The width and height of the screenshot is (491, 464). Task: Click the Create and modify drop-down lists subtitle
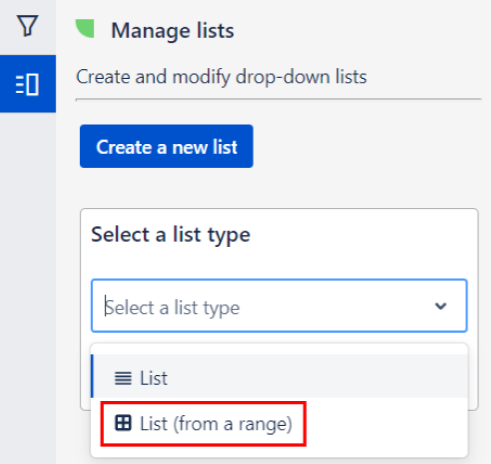pyautogui.click(x=221, y=77)
